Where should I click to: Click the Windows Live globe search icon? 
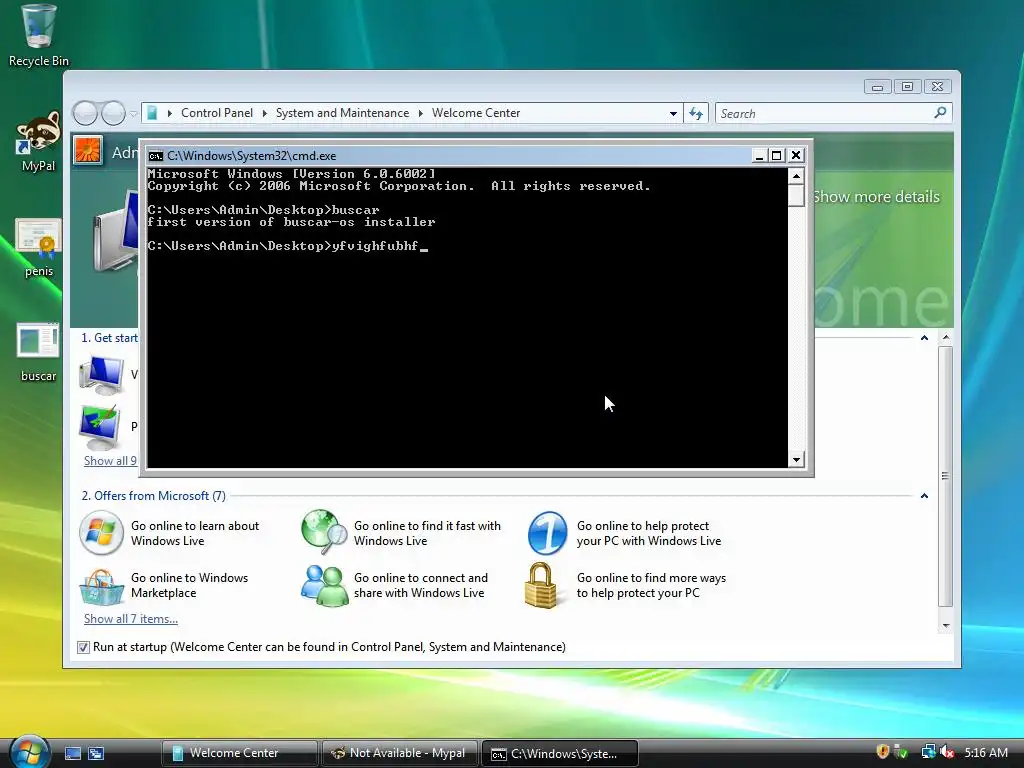[x=324, y=532]
